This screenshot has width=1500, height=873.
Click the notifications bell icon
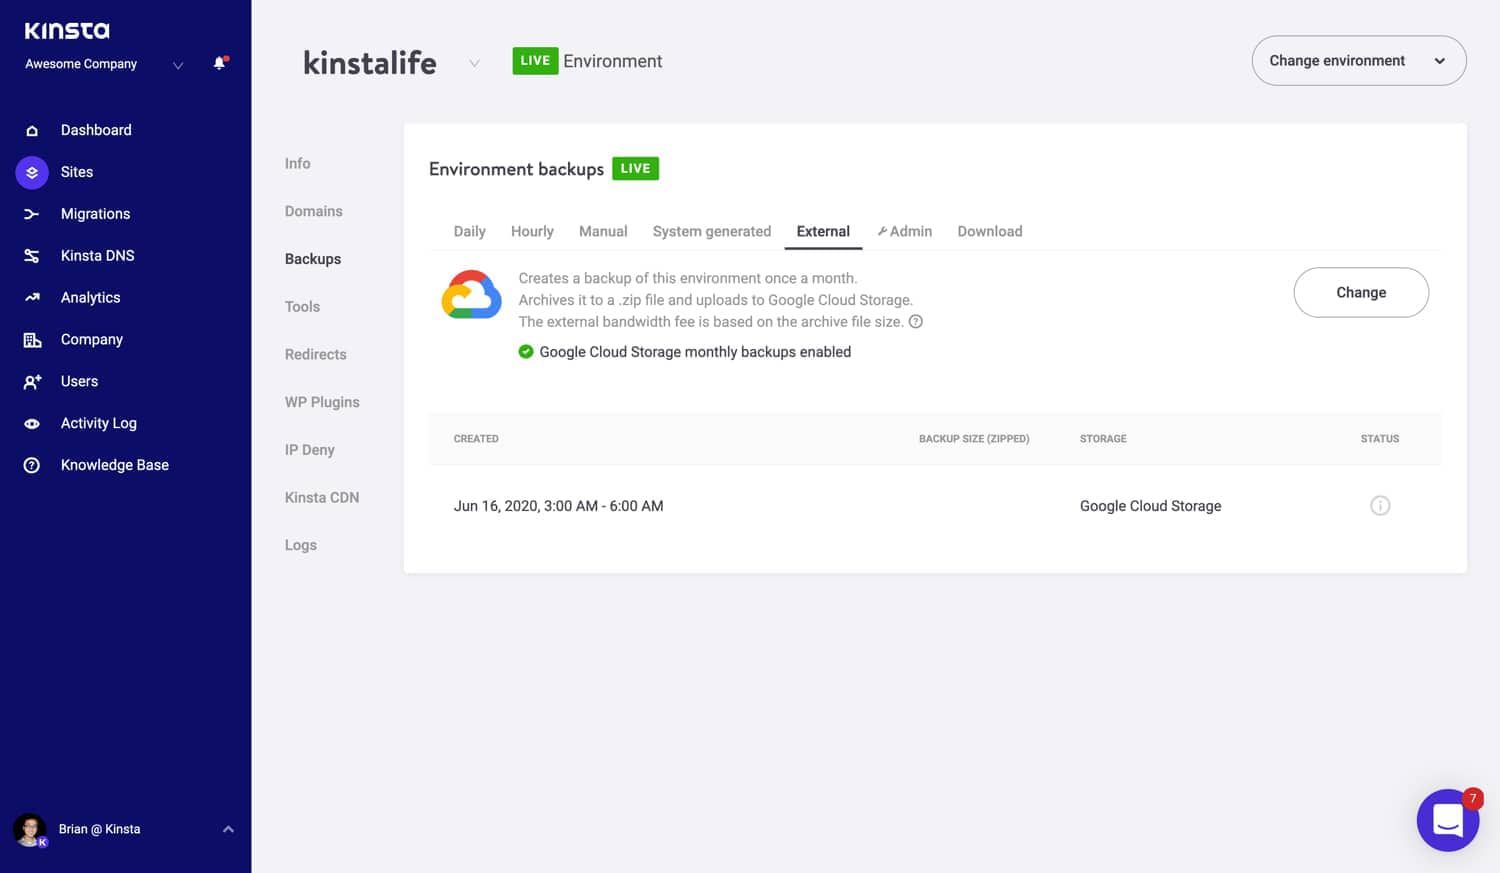(x=220, y=64)
